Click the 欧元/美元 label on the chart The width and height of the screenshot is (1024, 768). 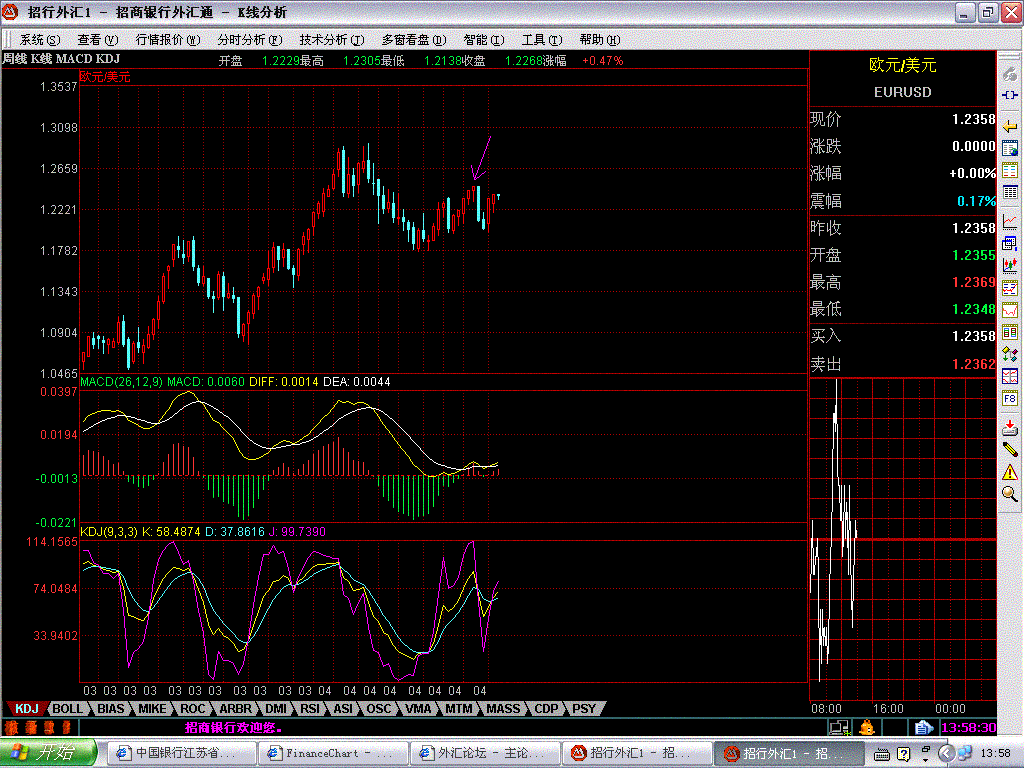click(x=105, y=76)
